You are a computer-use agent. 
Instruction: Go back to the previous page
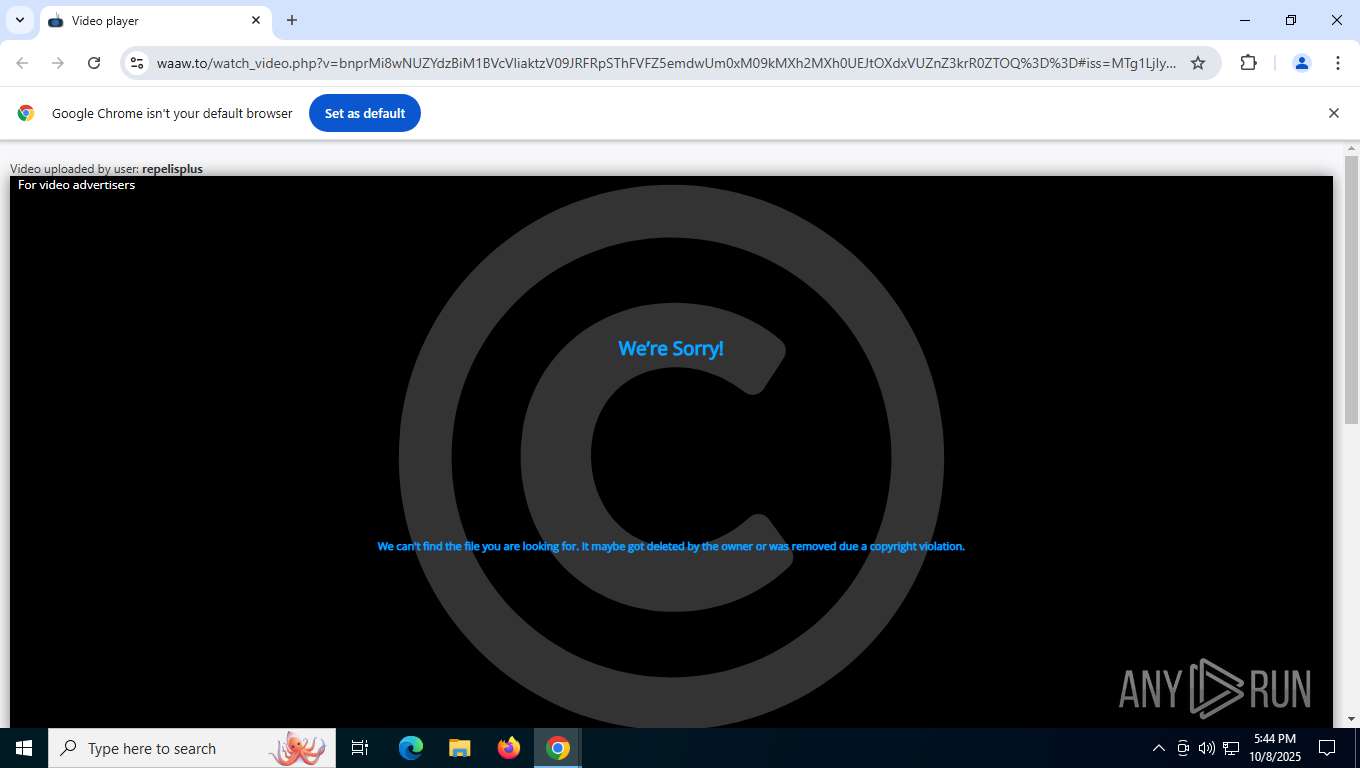(x=22, y=63)
